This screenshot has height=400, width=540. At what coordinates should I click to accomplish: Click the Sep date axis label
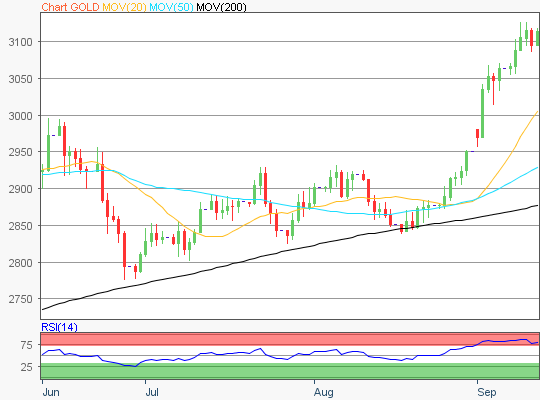coord(487,392)
